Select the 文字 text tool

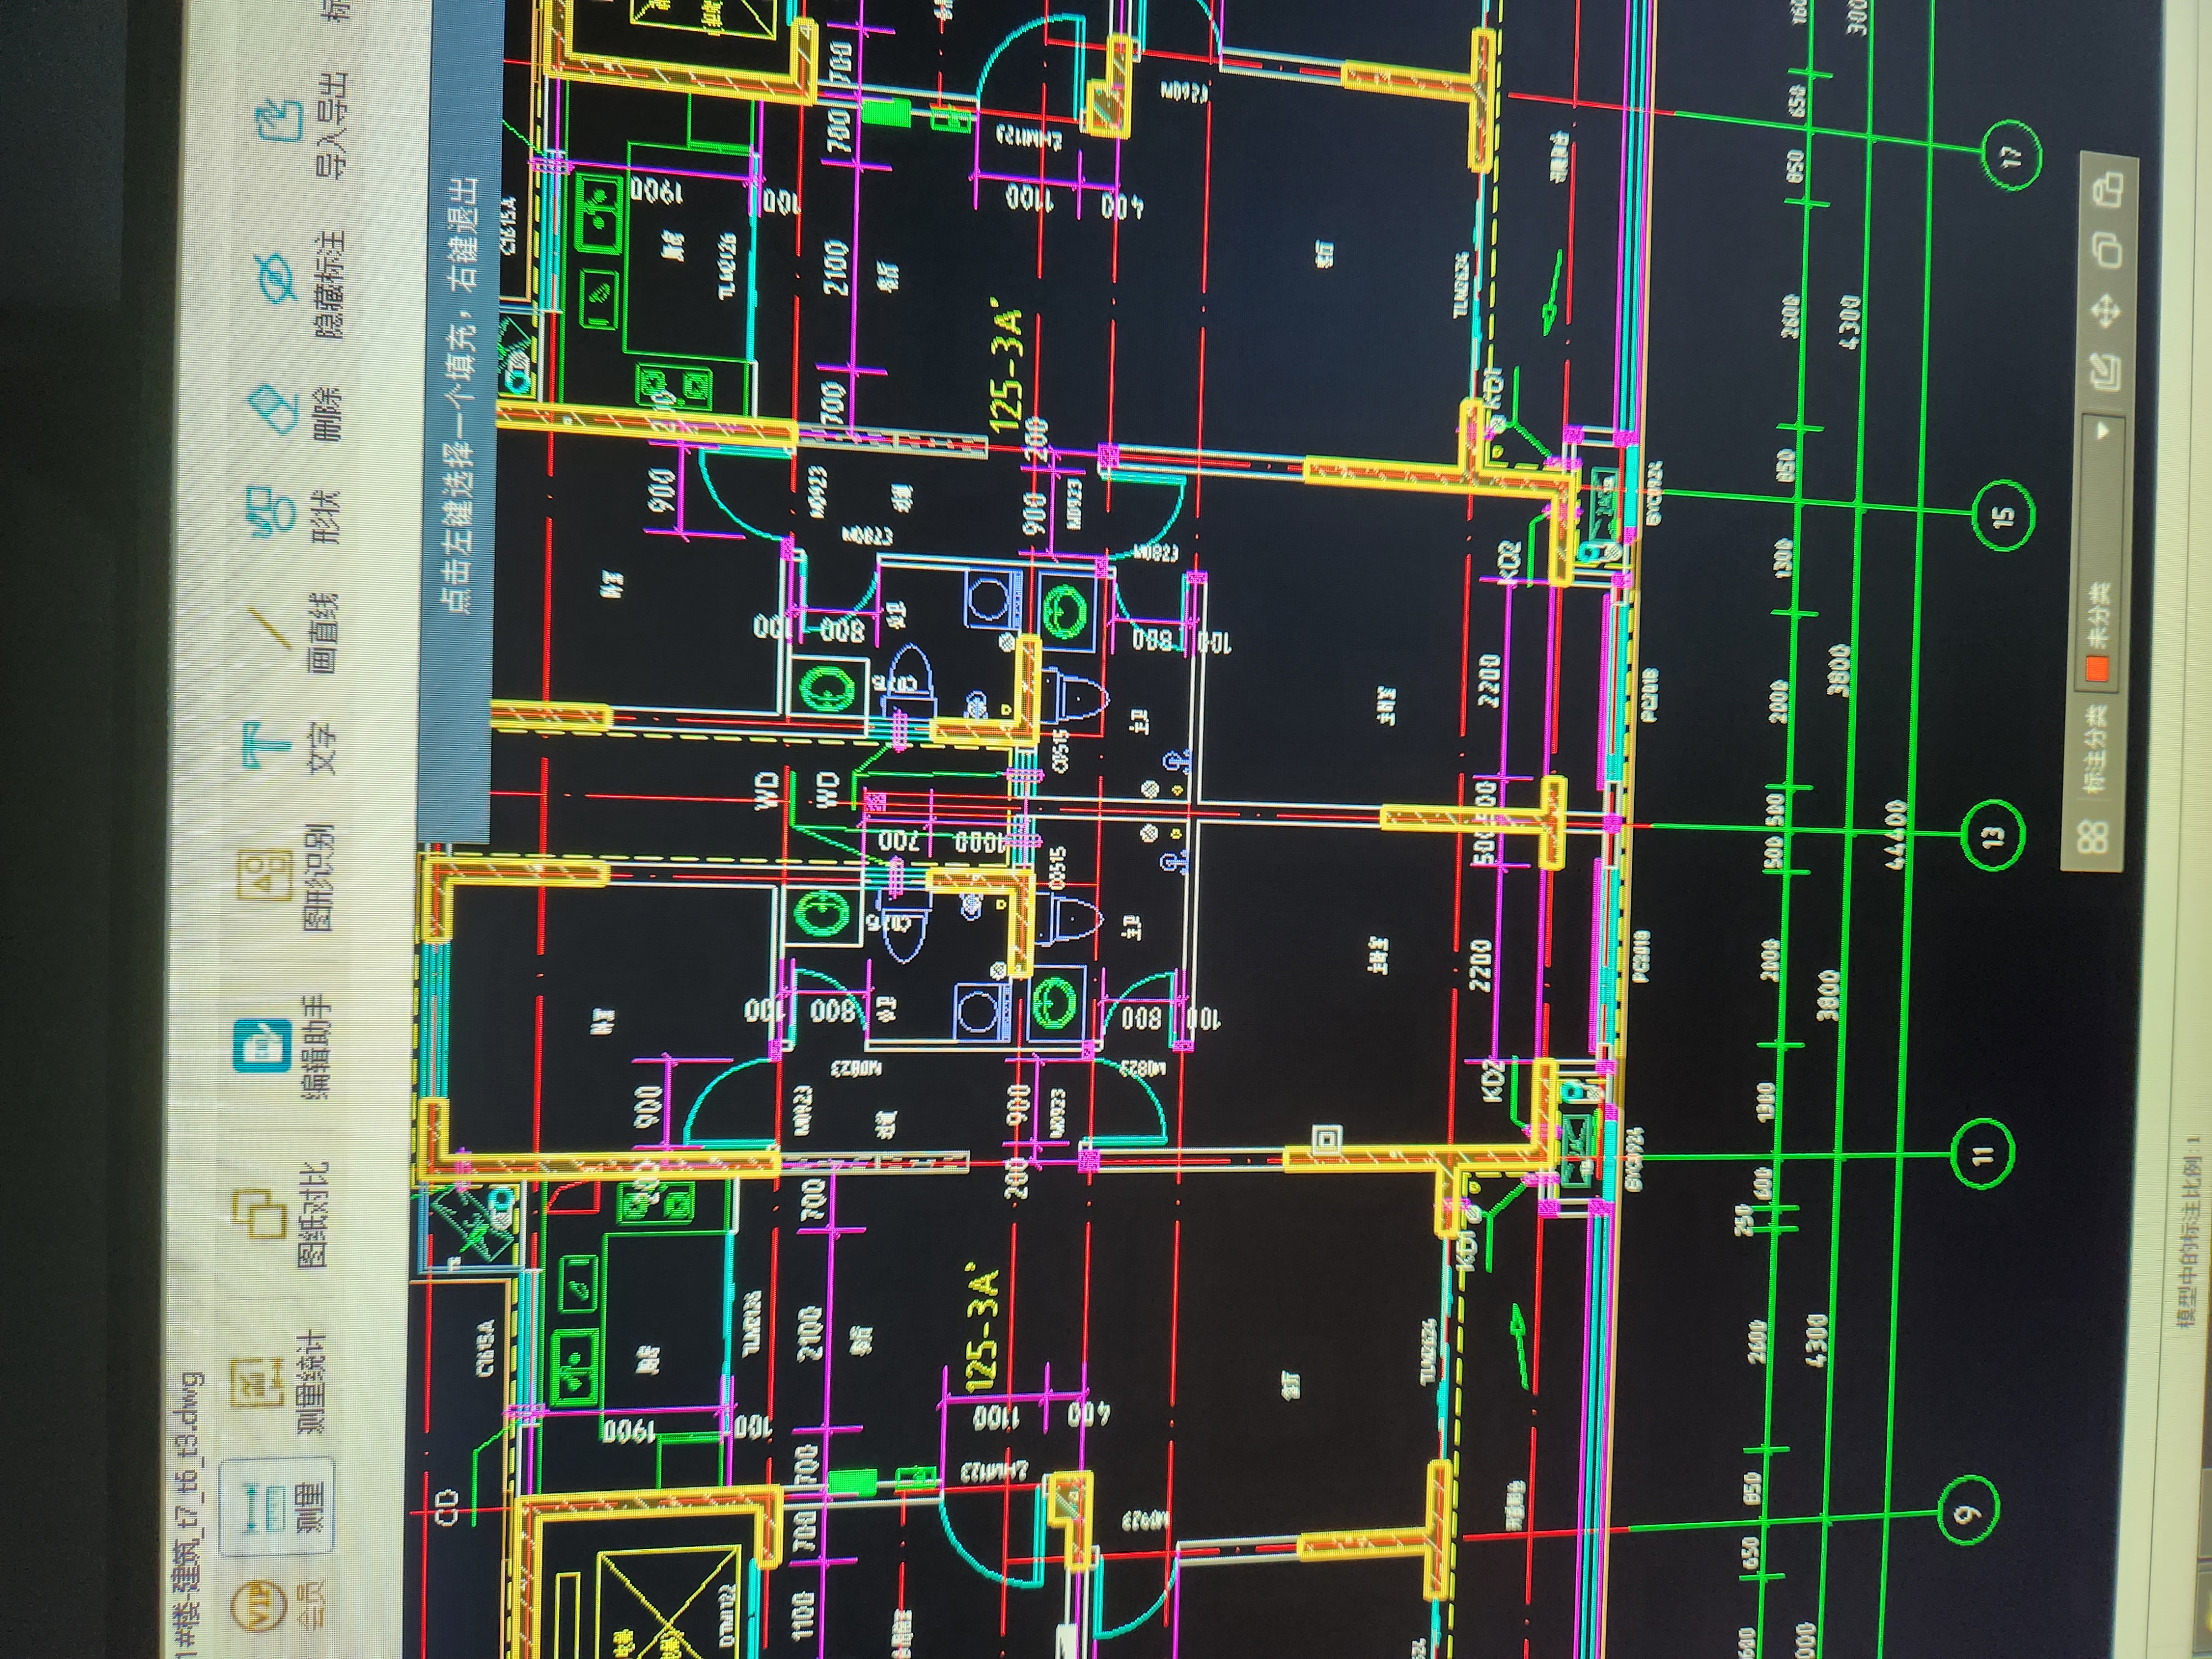290,748
